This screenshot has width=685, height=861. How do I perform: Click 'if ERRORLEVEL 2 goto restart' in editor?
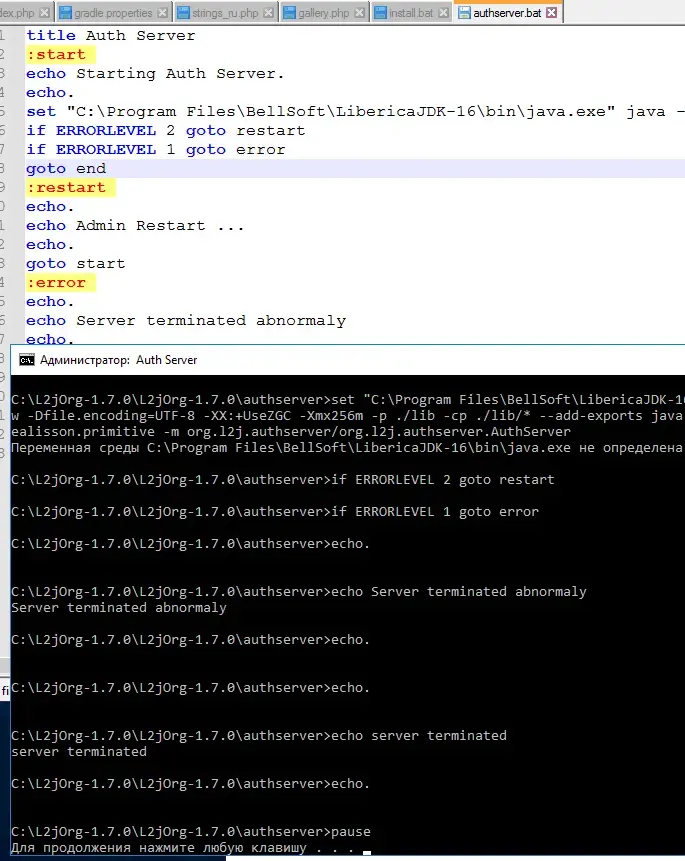[x=165, y=131]
